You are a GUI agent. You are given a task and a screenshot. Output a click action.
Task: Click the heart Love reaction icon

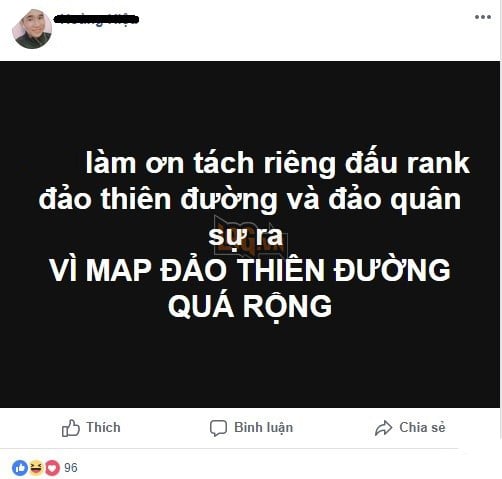52,468
